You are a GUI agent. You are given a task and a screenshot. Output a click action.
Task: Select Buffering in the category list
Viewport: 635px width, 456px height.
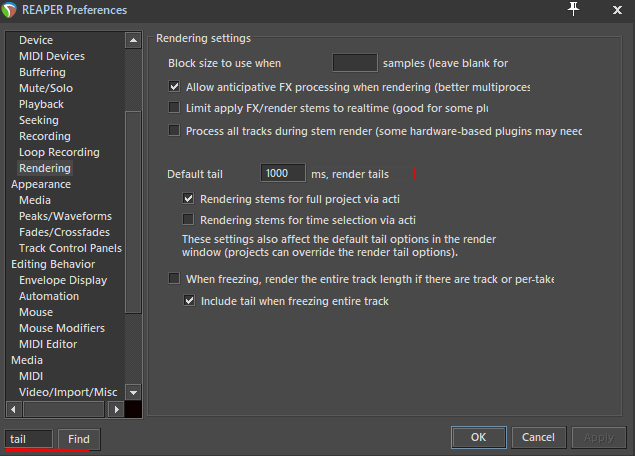(x=42, y=72)
